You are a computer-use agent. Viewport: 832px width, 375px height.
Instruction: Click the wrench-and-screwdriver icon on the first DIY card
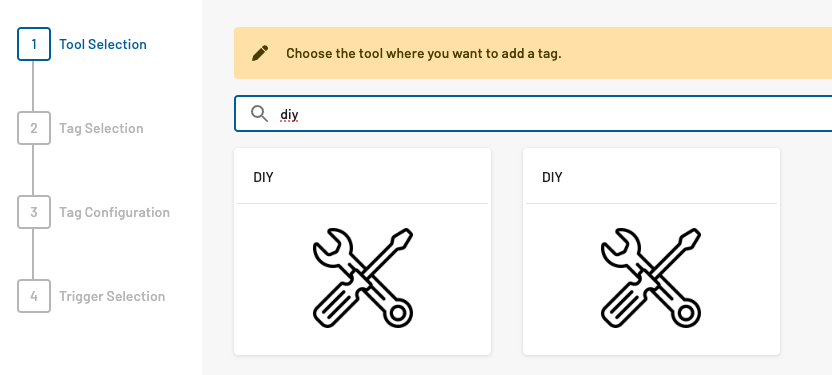tap(362, 278)
